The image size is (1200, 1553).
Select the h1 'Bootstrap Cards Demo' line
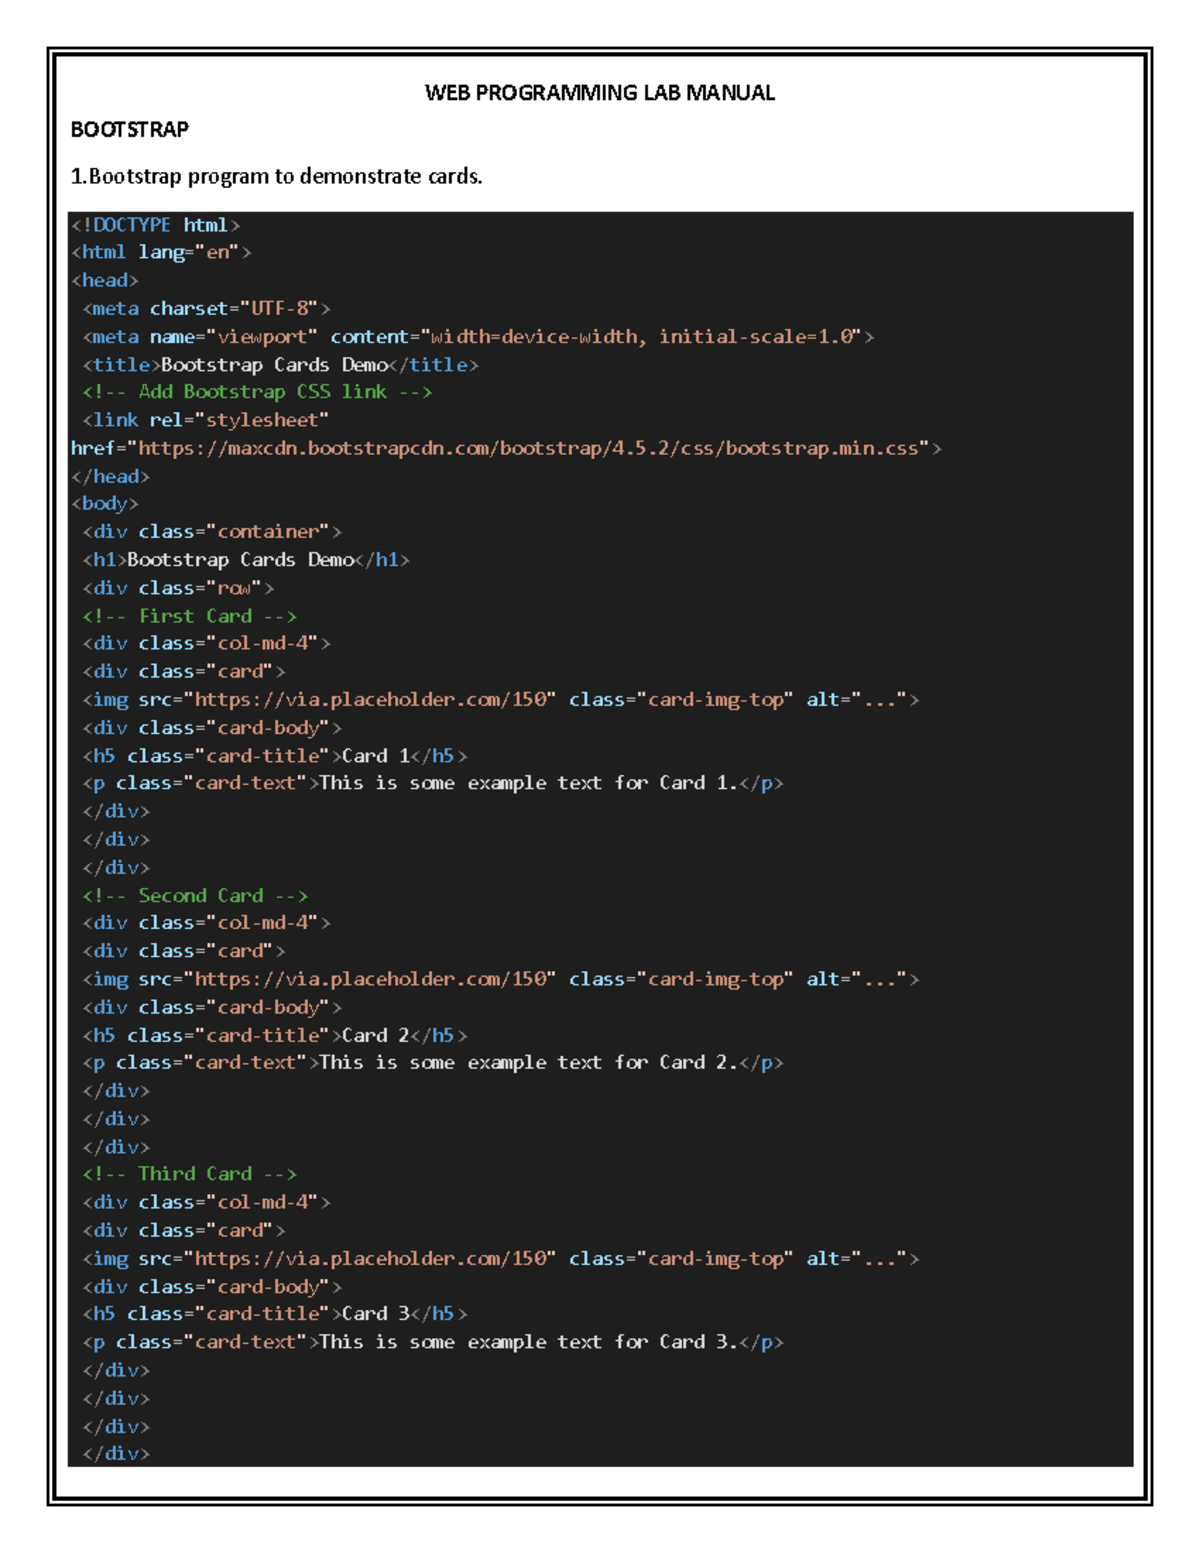245,560
